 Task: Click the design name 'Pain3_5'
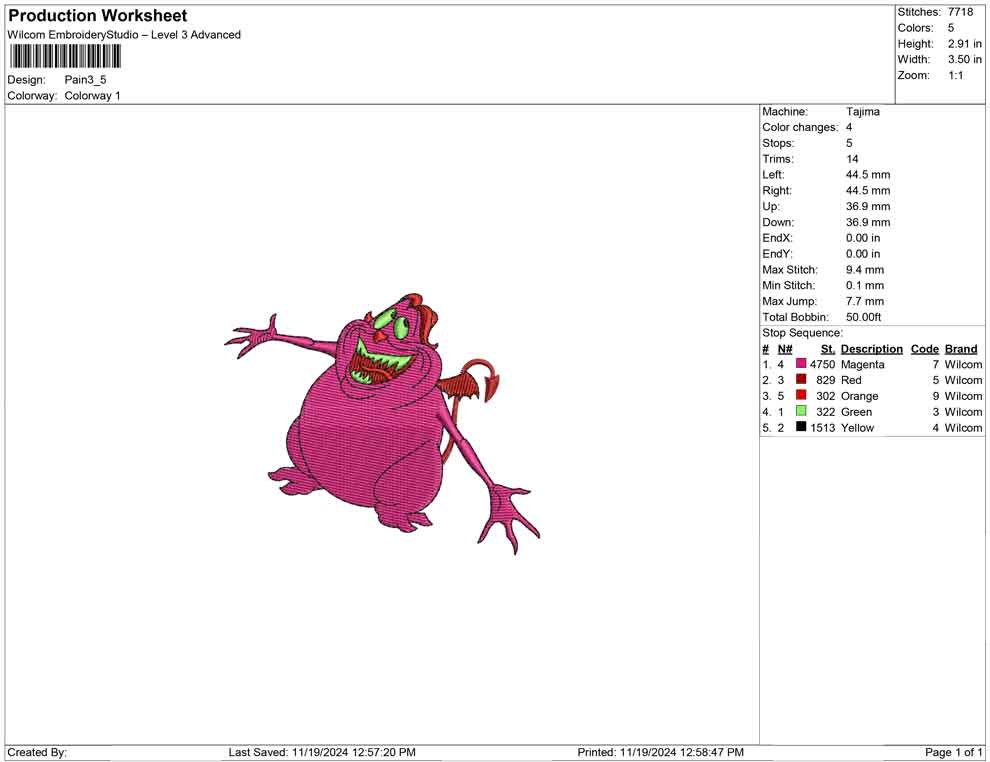[x=85, y=80]
